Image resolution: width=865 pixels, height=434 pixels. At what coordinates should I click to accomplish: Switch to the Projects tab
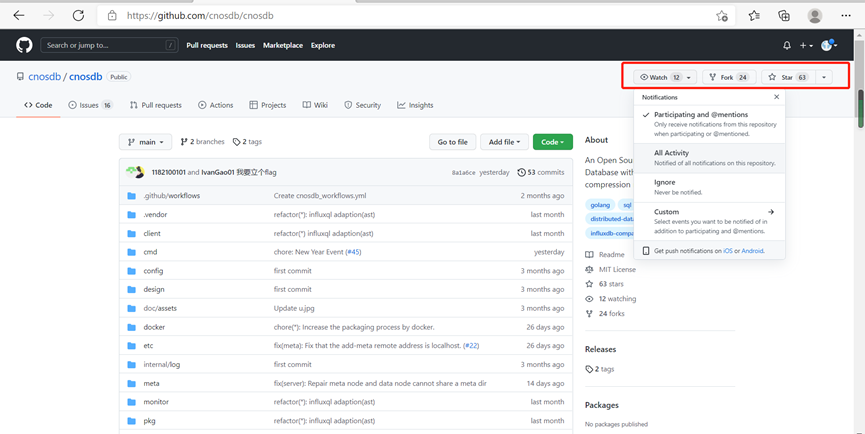coord(268,105)
